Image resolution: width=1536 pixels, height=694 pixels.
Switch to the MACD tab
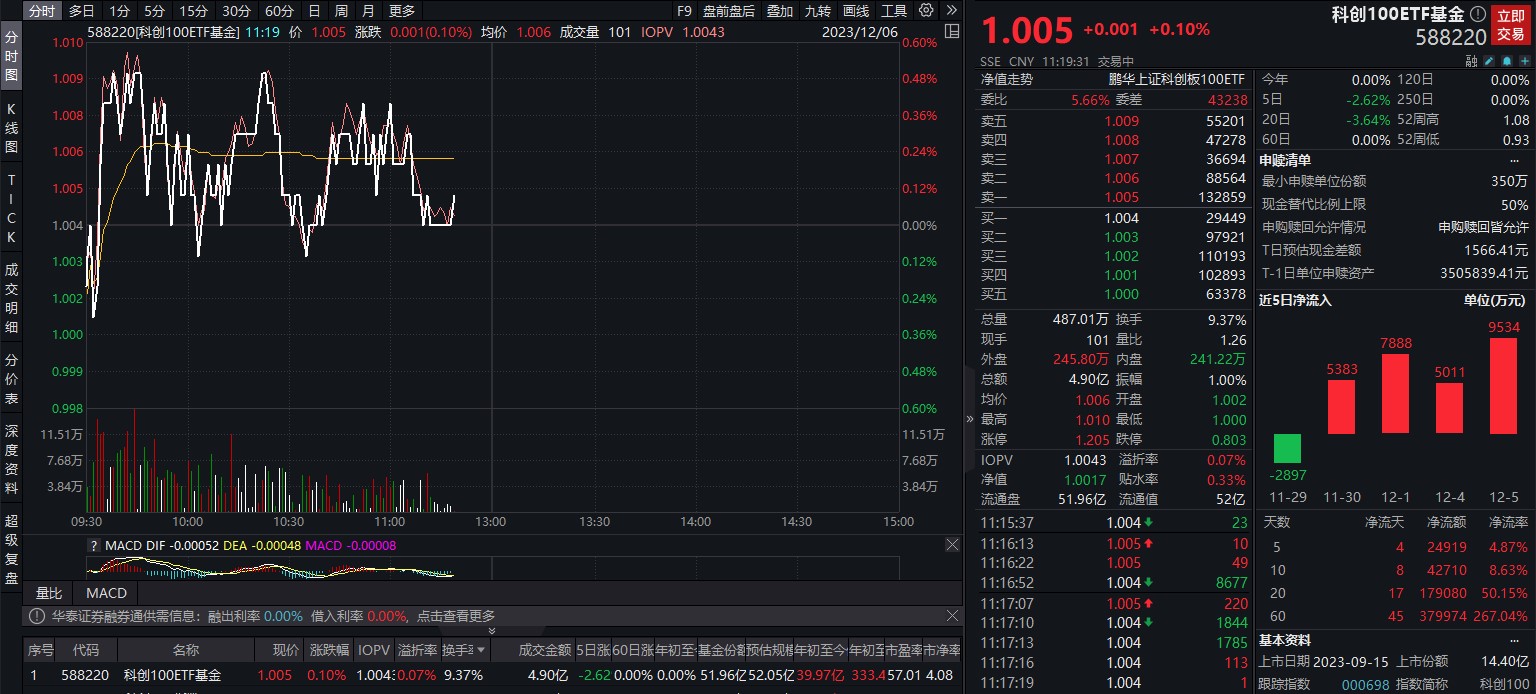click(x=105, y=593)
